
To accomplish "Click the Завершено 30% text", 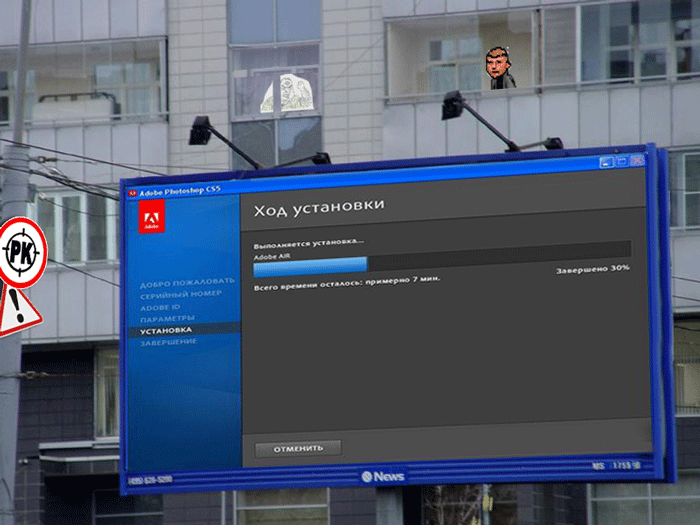I will point(592,269).
